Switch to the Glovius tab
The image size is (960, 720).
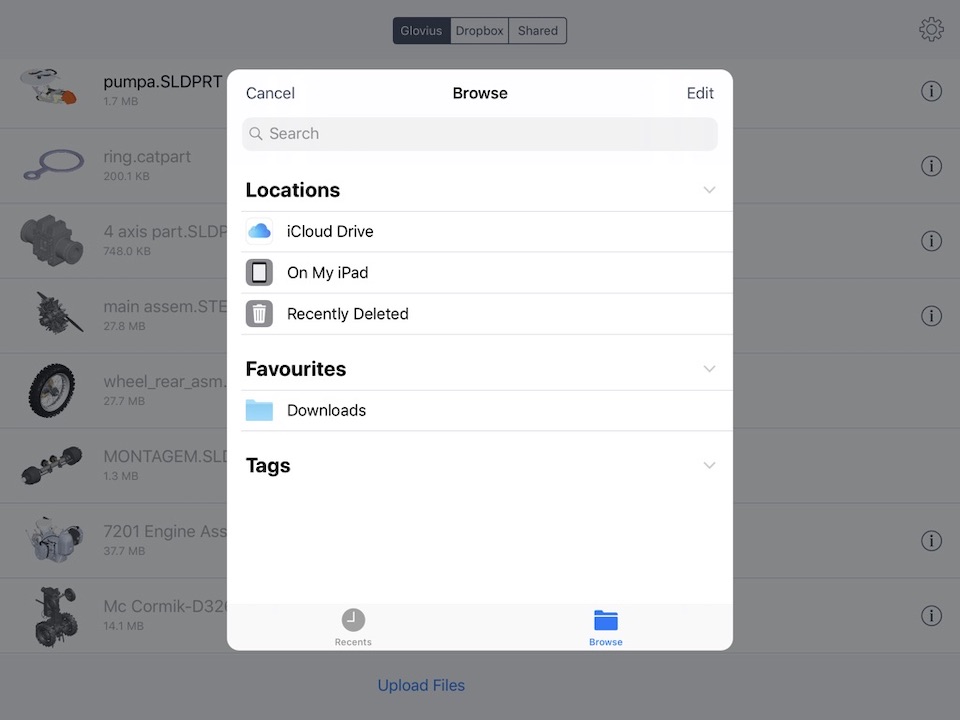click(421, 31)
